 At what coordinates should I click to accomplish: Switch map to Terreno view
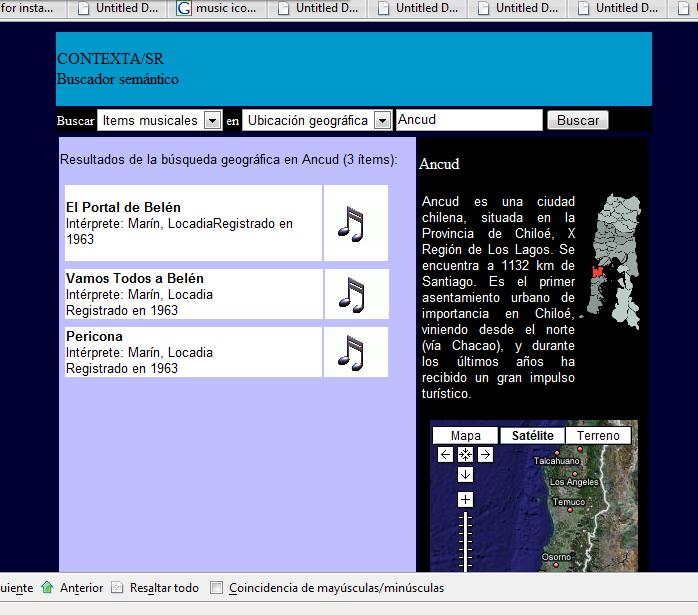point(598,435)
